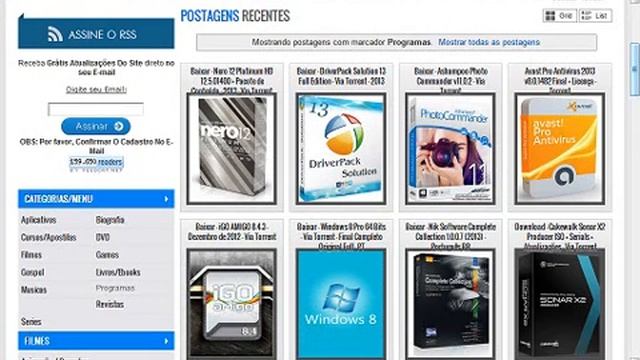
Task: Switch to List view
Action: pyautogui.click(x=595, y=16)
